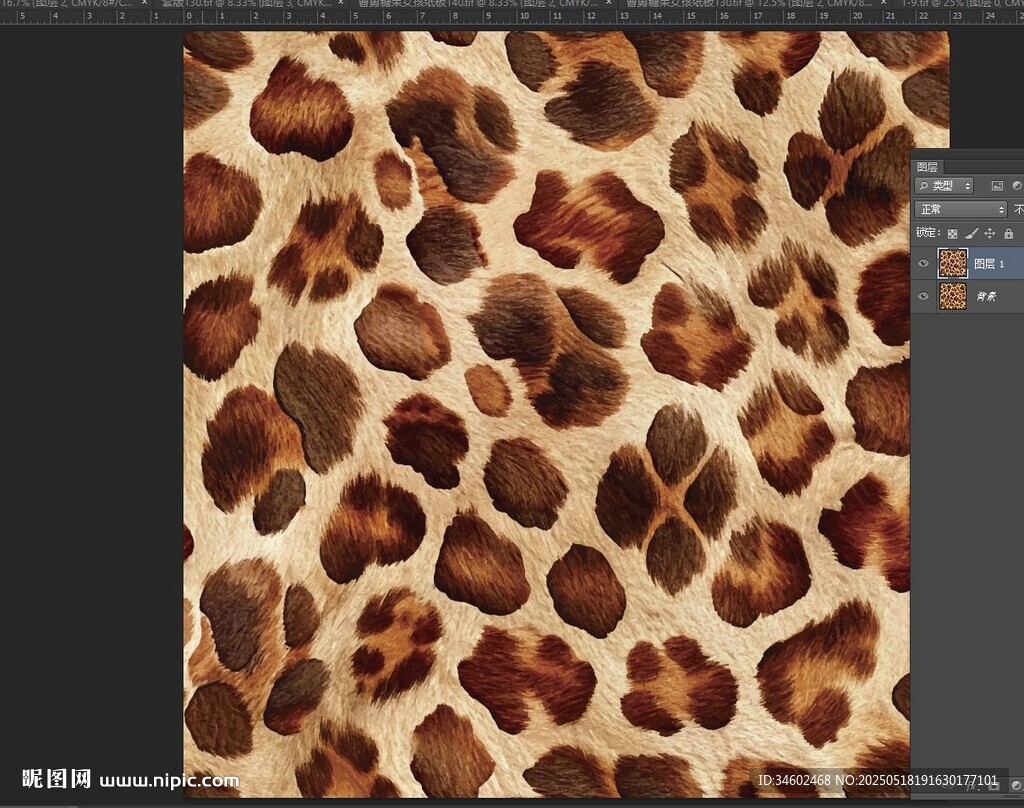1024x808 pixels.
Task: Select the 图层 1 layer by name
Action: point(989,264)
